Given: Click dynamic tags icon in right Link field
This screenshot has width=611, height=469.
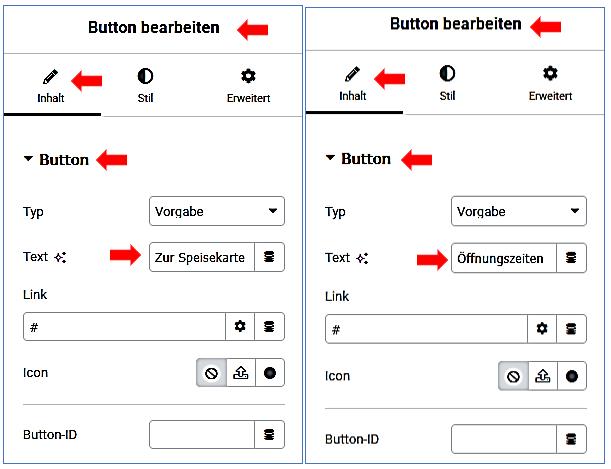Looking at the screenshot, I should (x=571, y=328).
